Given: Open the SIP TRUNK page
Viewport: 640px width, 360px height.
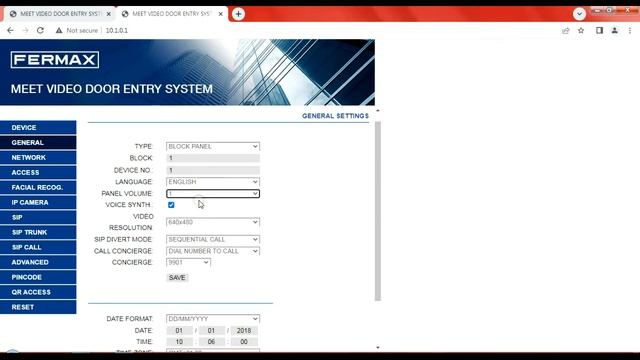Looking at the screenshot, I should coord(38,232).
